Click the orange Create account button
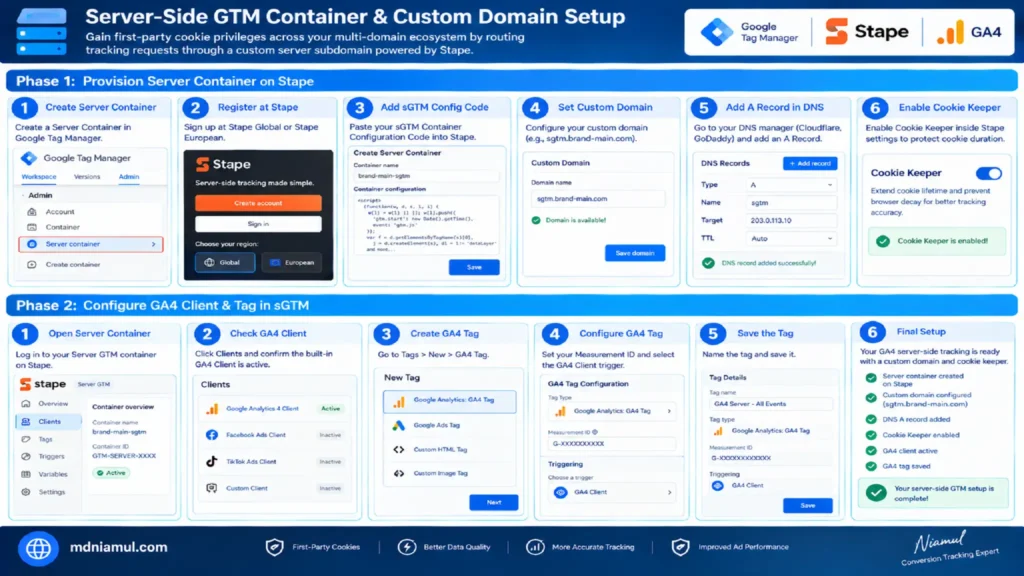 (258, 203)
